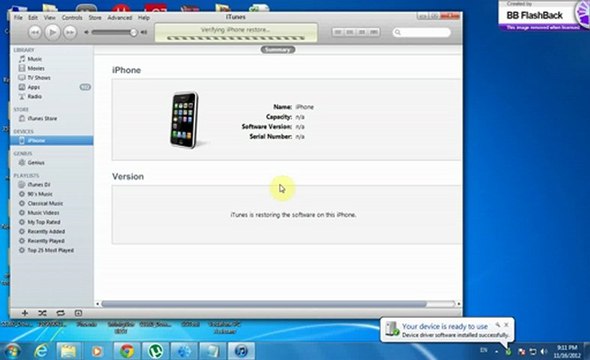Click the Next track button in iTunes

click(x=70, y=32)
